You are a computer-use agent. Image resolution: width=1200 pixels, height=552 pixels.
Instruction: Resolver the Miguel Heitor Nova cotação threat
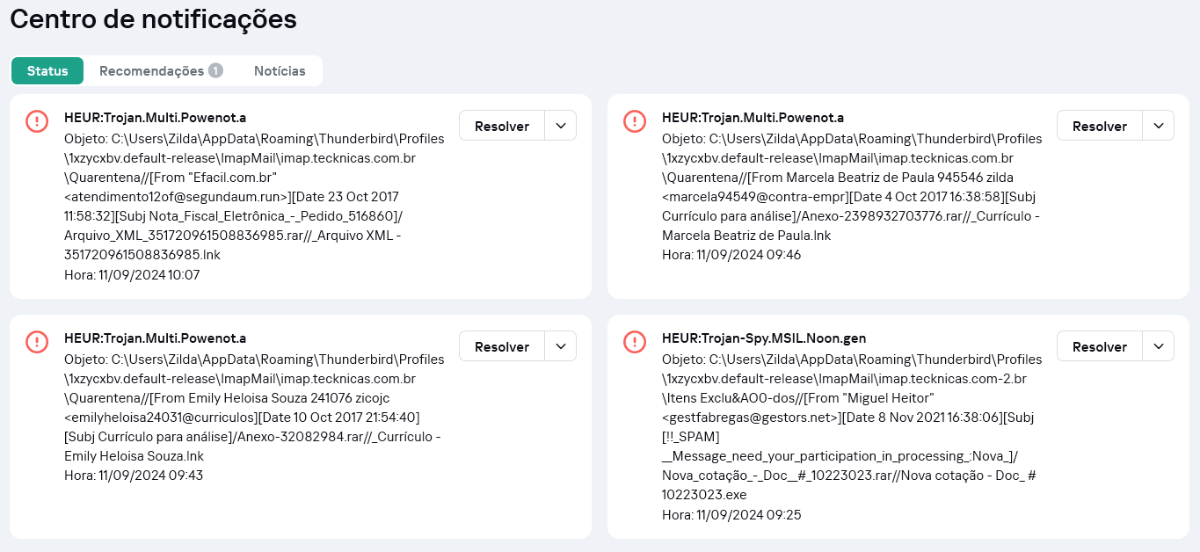(1099, 346)
